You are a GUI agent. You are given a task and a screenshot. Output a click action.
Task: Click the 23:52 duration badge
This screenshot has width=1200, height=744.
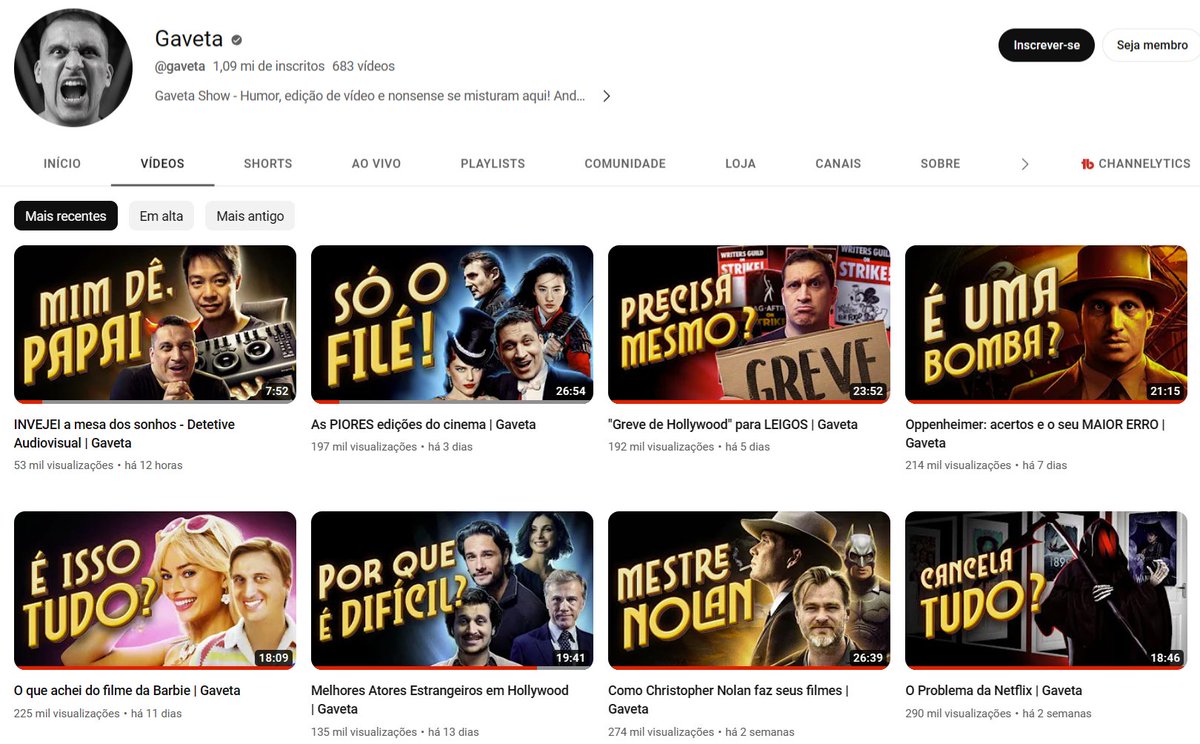pos(868,391)
